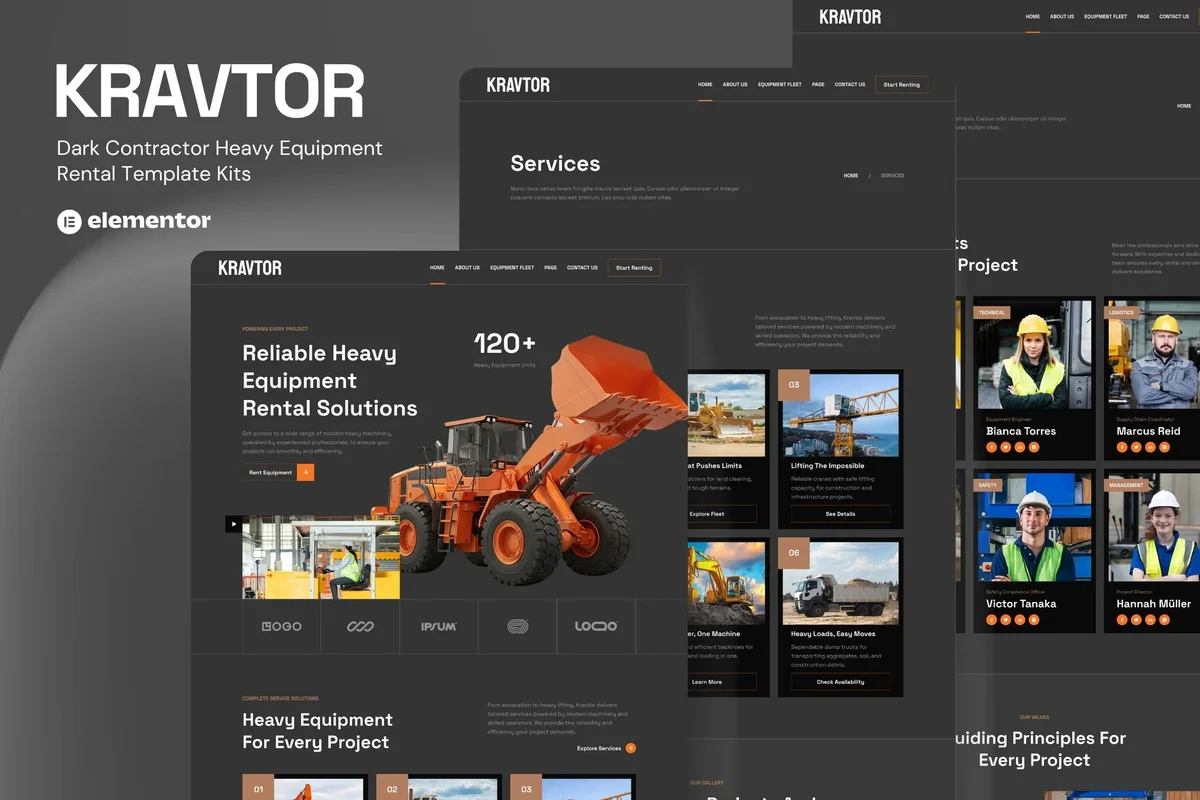
Task: Click HOME in the Services breadcrumb
Action: click(851, 175)
